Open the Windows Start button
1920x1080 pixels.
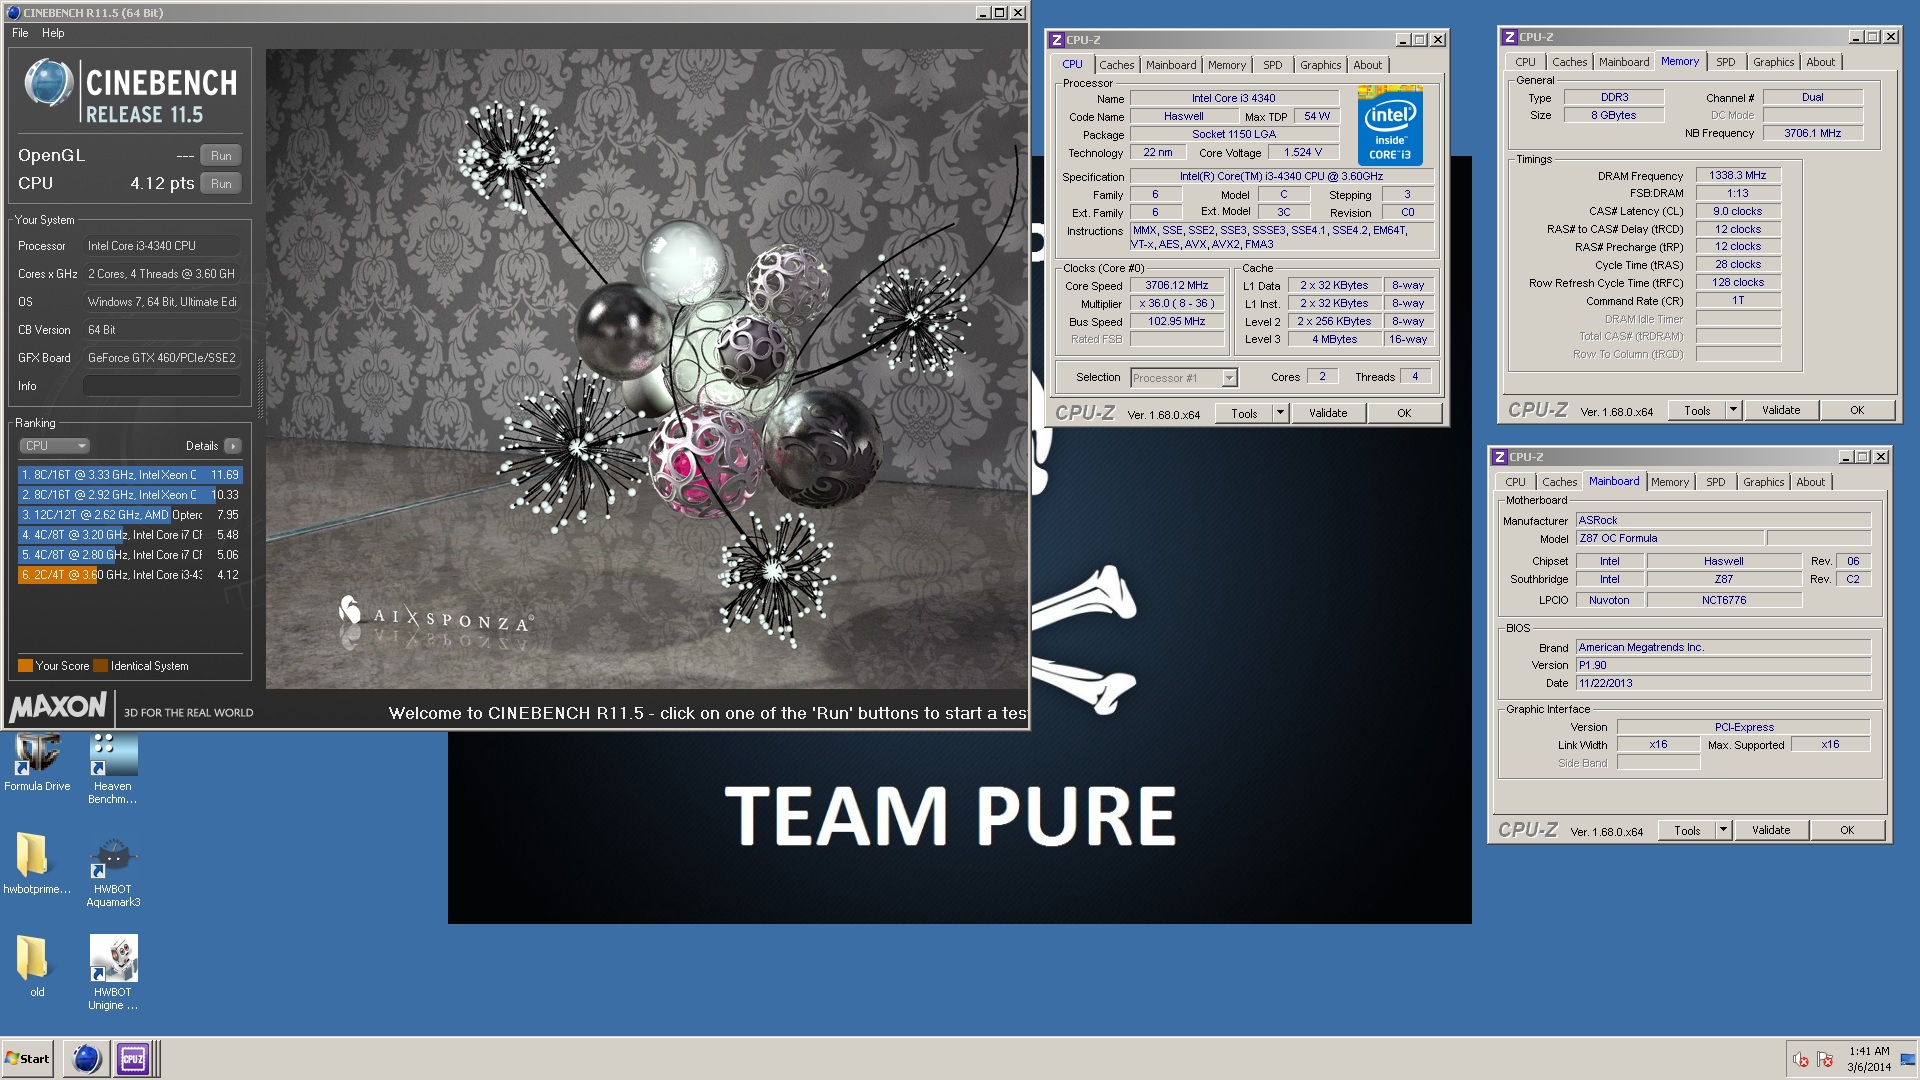pyautogui.click(x=28, y=1059)
